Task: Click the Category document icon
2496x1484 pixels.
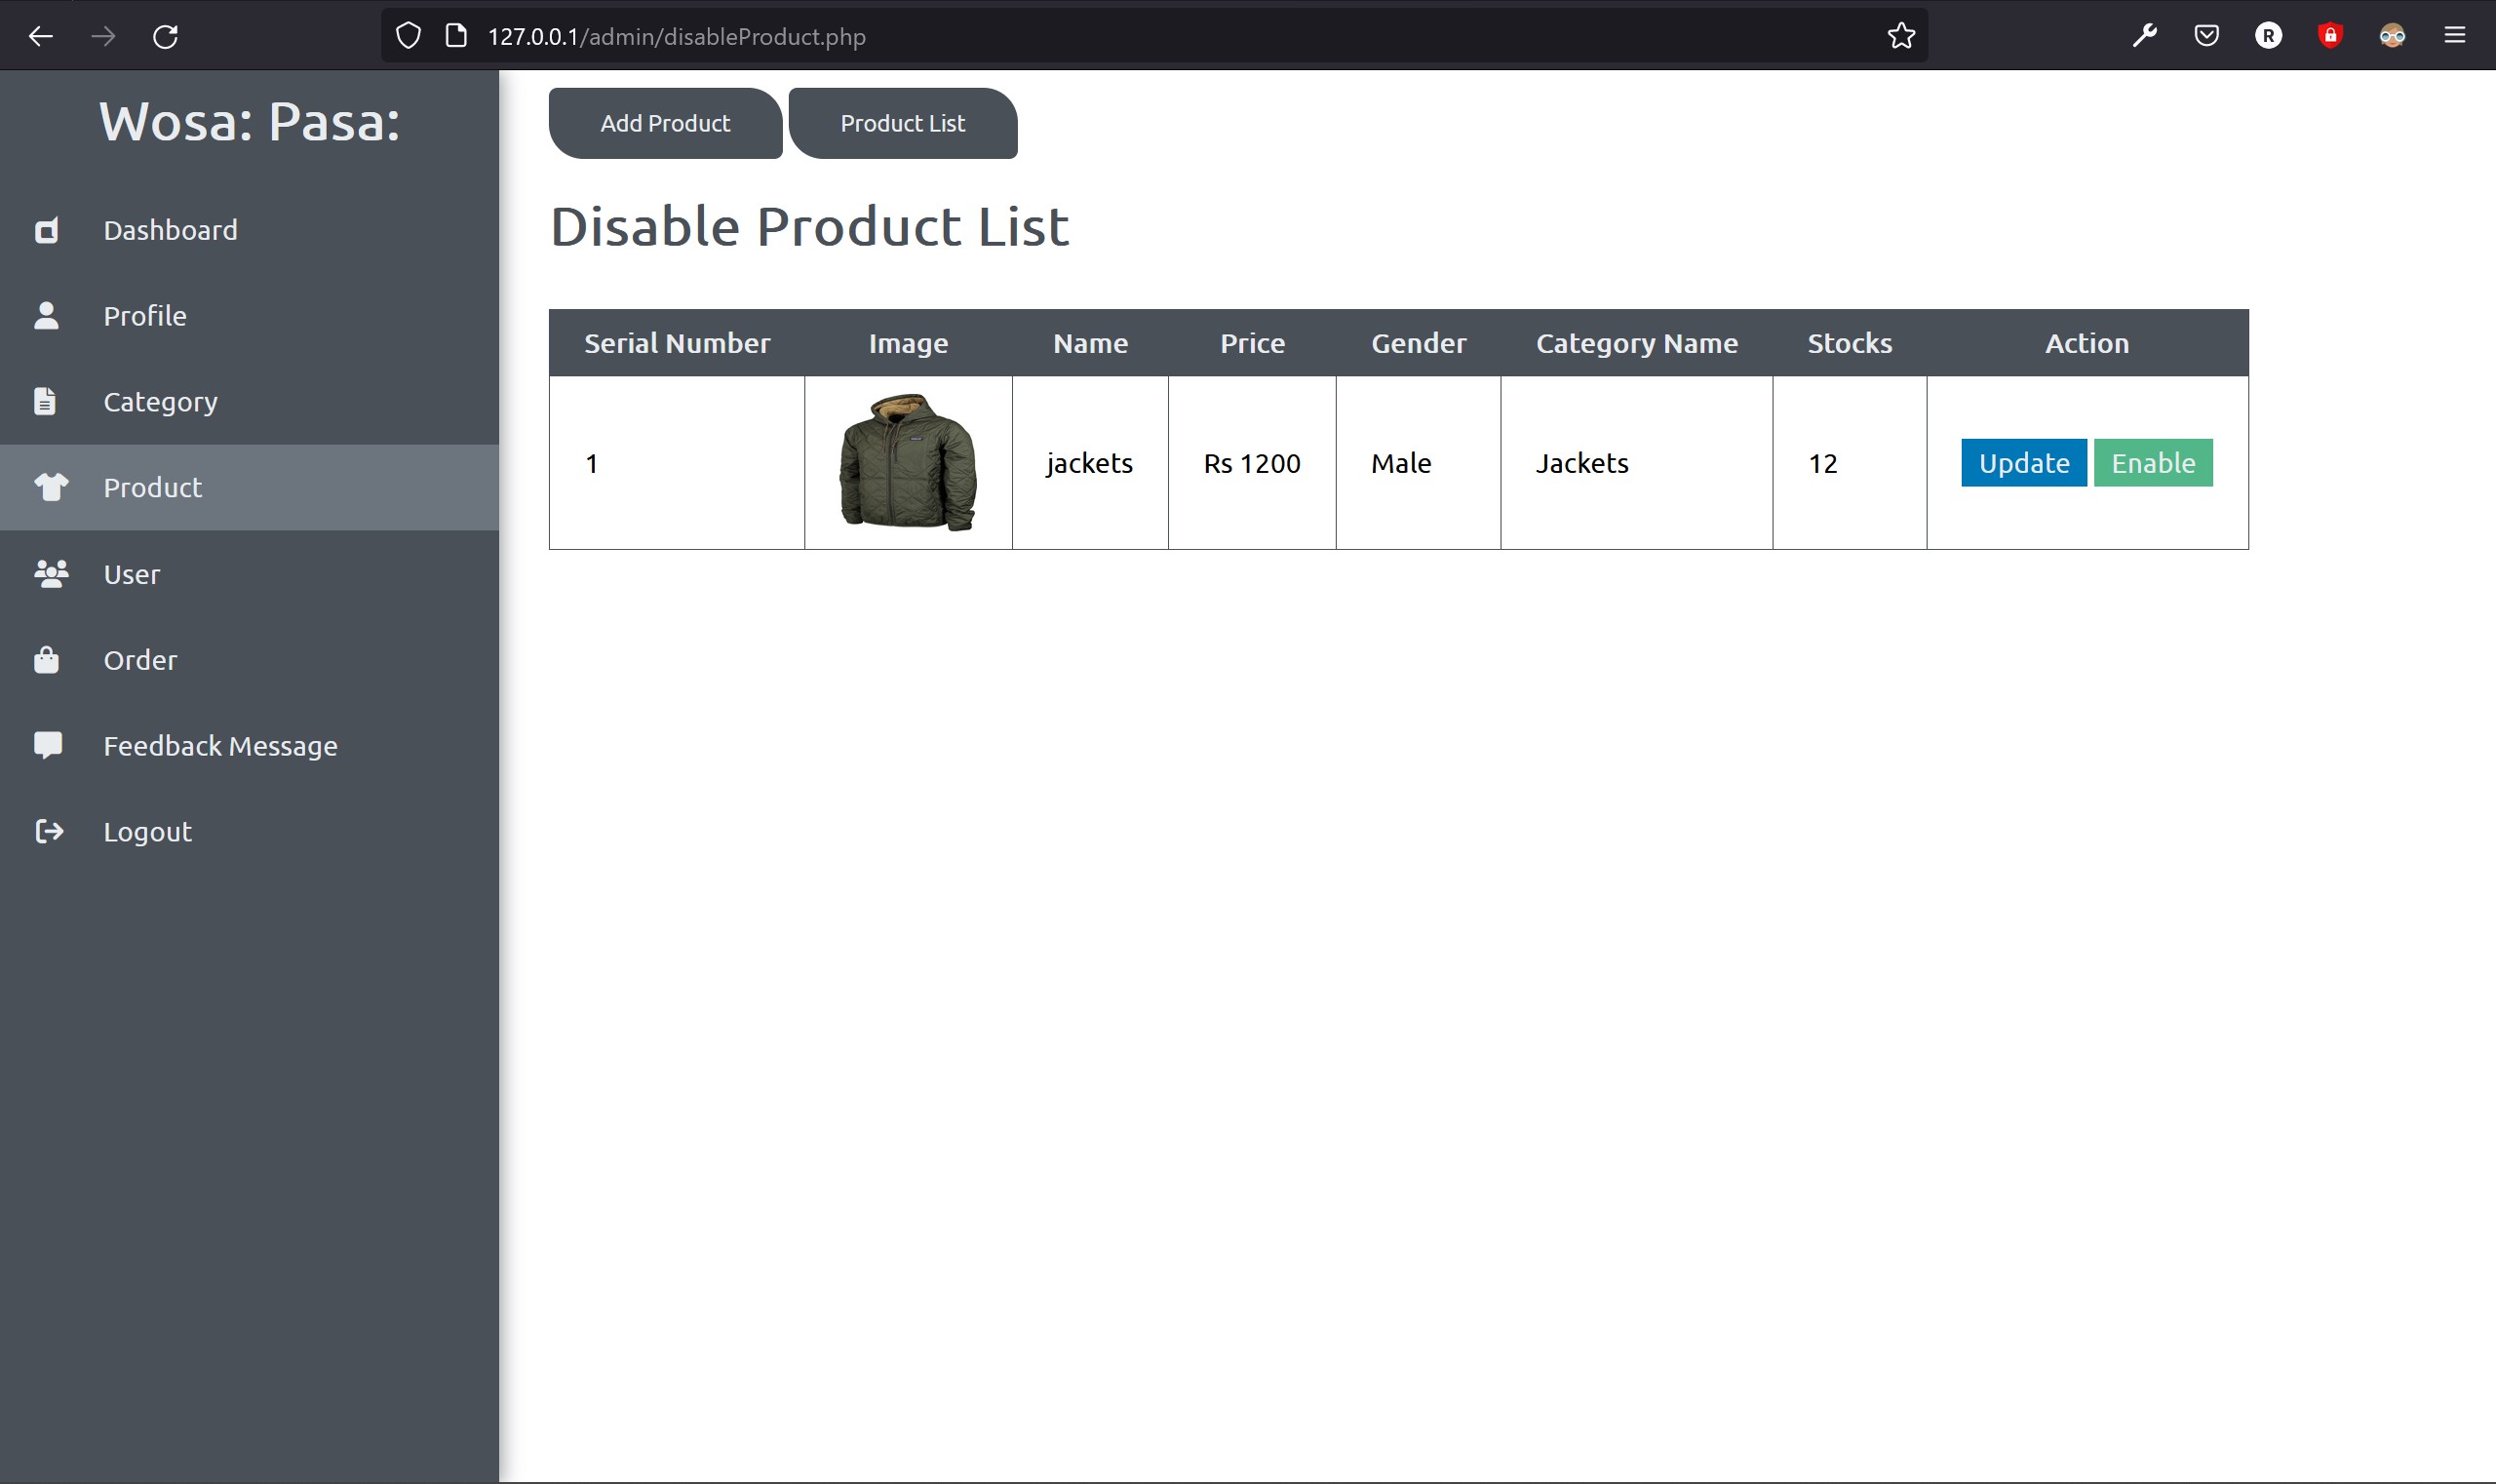Action: [x=45, y=402]
